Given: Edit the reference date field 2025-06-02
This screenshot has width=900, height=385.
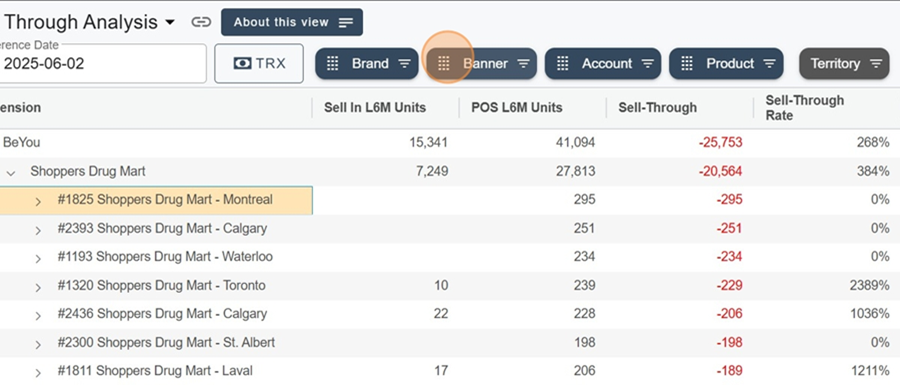Looking at the screenshot, I should point(102,64).
